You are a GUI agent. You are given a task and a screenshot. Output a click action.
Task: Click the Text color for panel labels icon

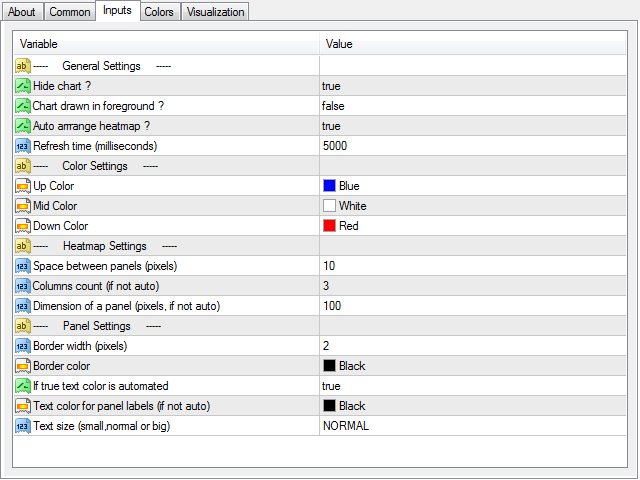coord(23,406)
